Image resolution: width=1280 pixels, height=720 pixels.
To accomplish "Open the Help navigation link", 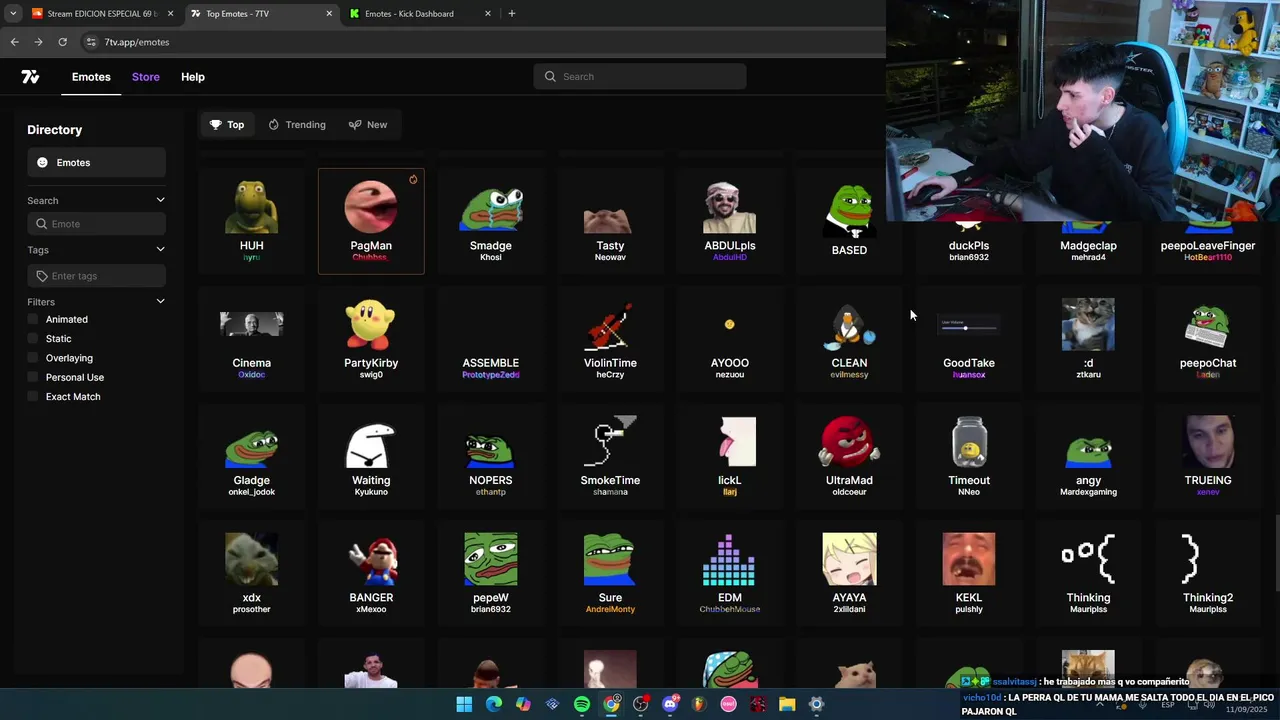I will tap(193, 77).
